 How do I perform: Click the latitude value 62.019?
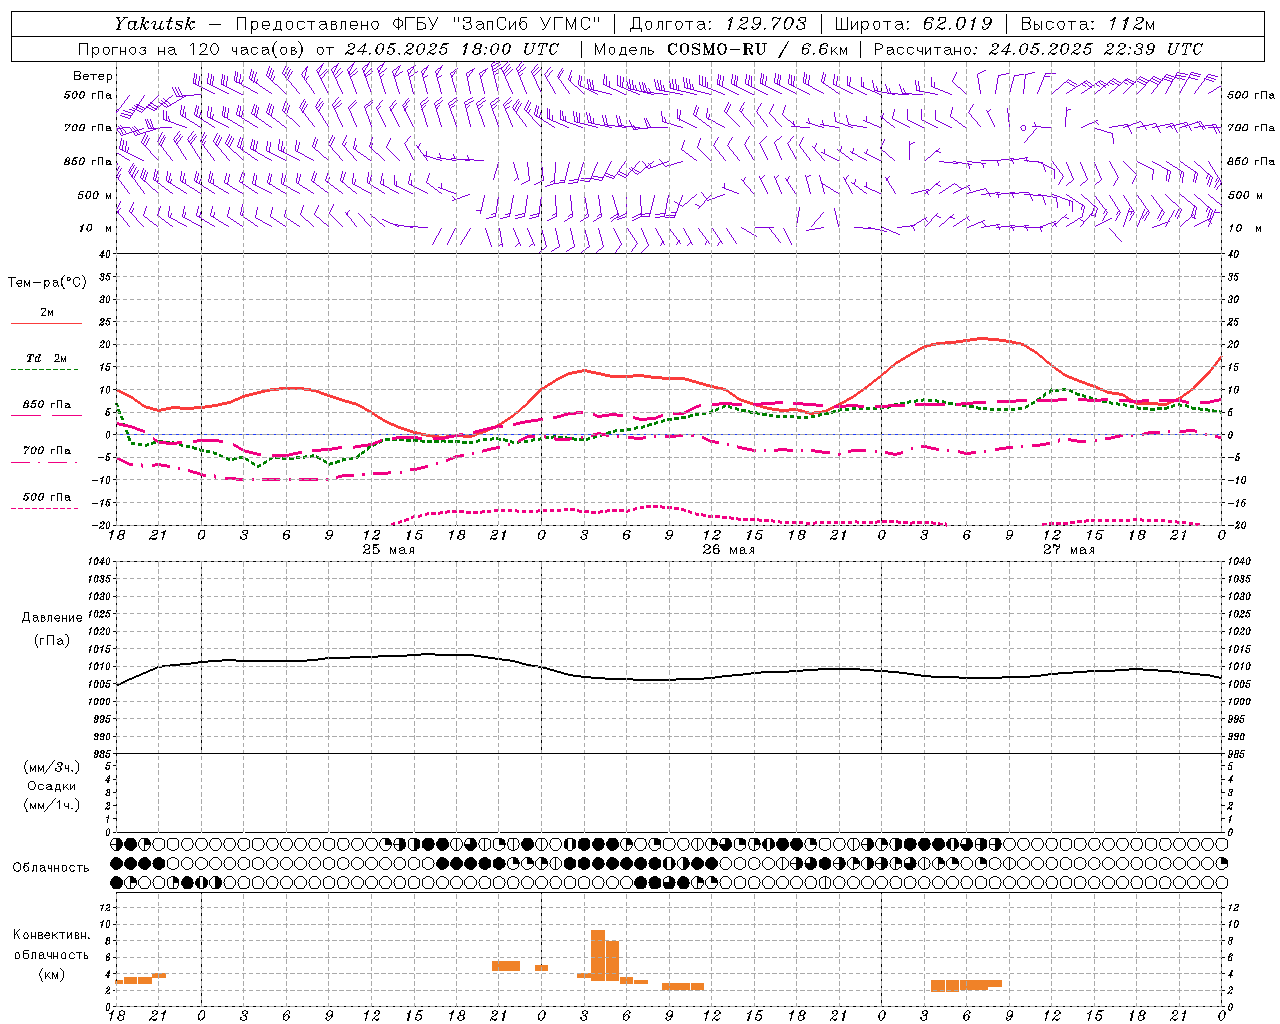tap(958, 23)
